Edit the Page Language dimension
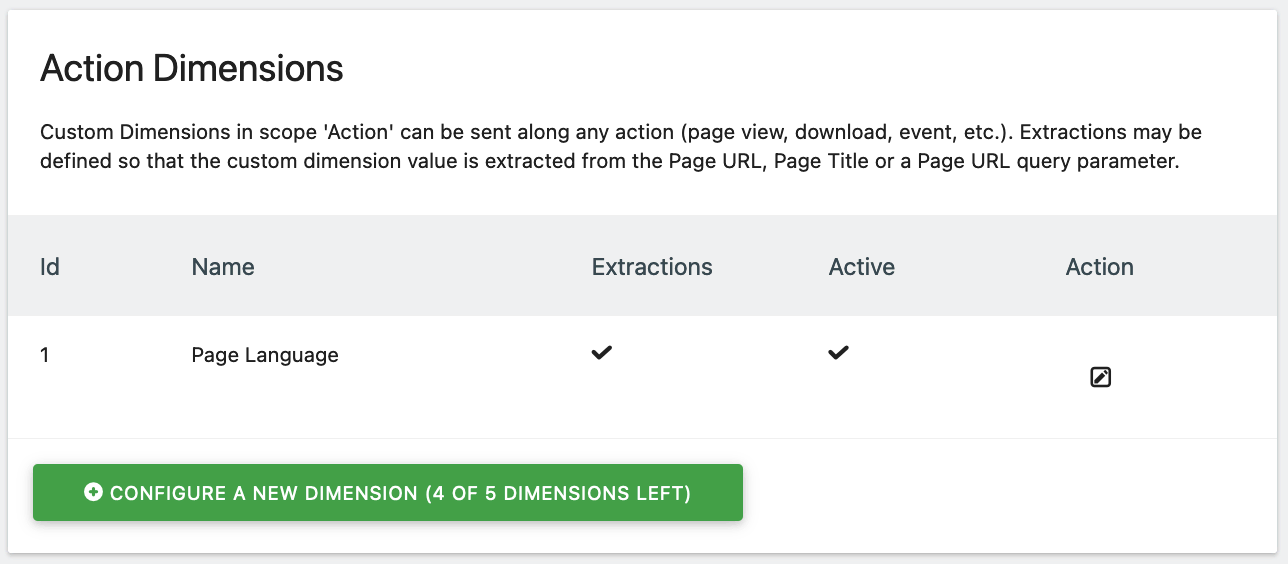The height and width of the screenshot is (564, 1288). 1100,377
